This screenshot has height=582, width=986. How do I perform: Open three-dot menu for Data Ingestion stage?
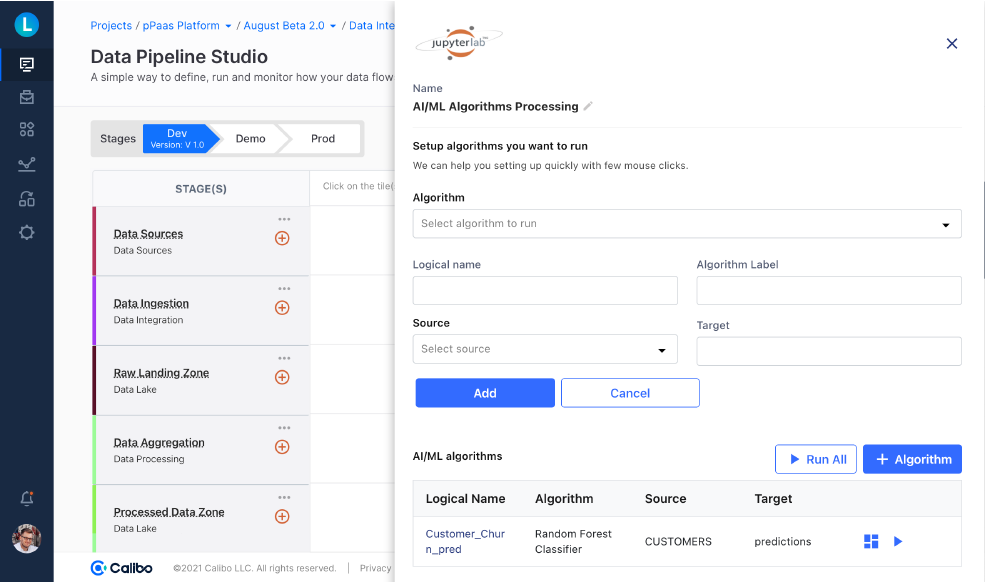tap(285, 289)
